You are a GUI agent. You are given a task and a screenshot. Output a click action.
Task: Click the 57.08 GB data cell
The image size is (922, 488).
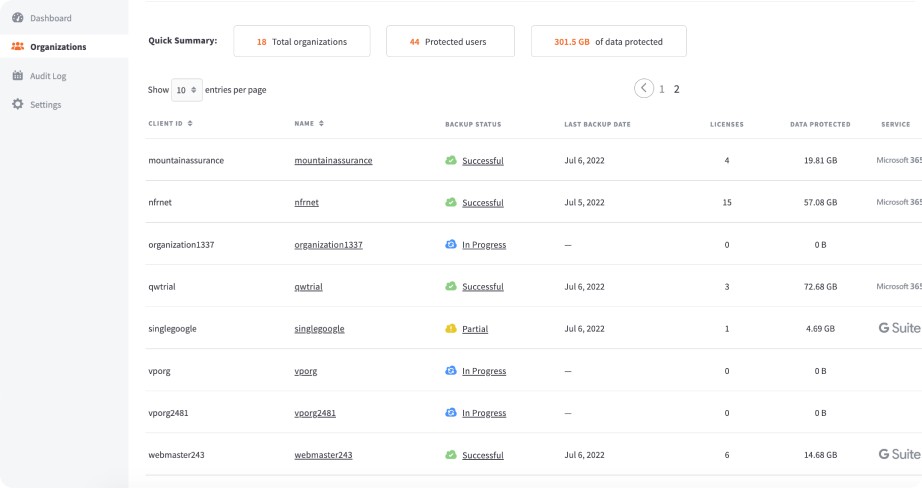820,202
